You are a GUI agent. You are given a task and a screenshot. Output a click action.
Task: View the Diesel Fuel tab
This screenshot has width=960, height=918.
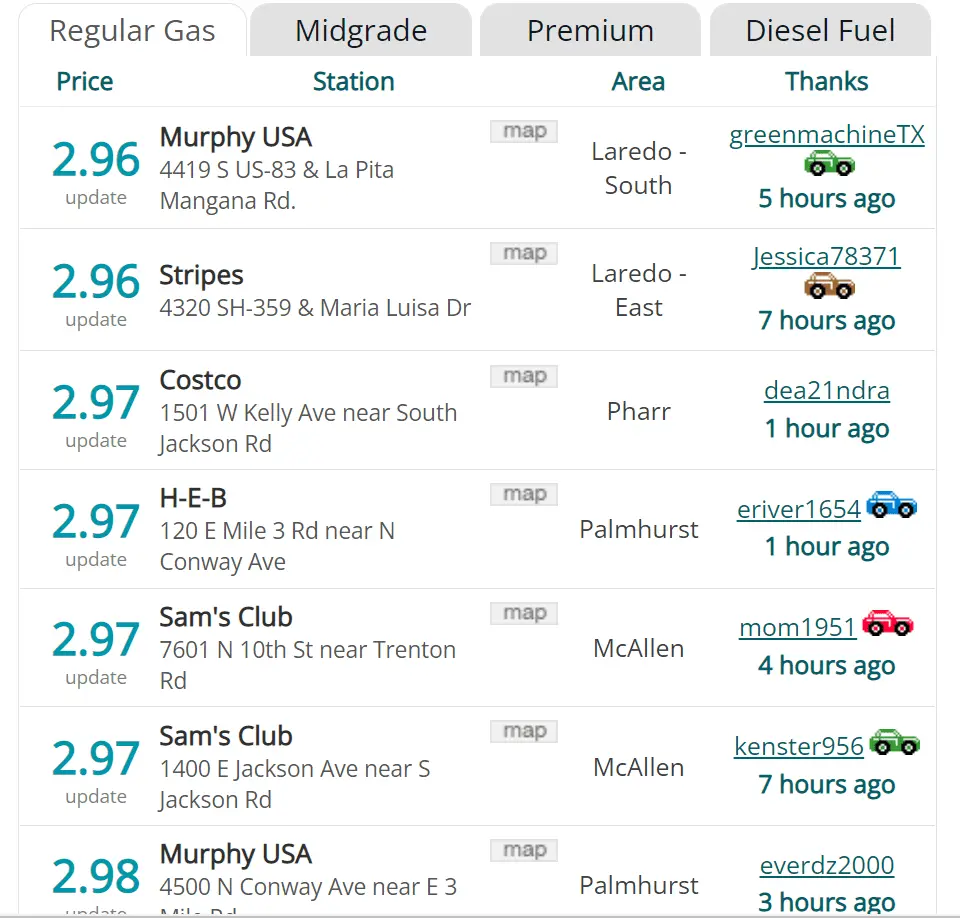819,30
